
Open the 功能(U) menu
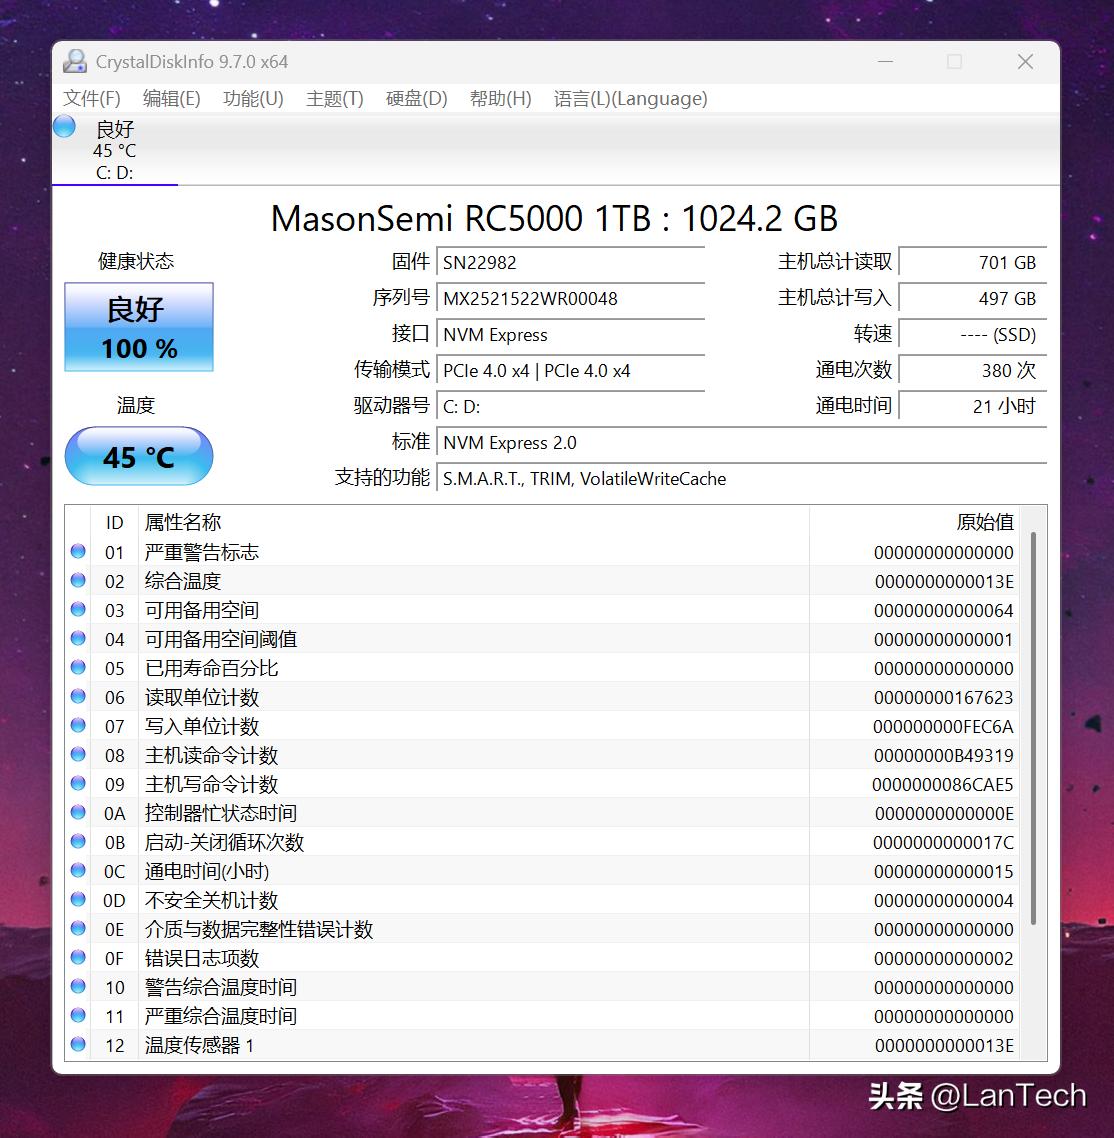pyautogui.click(x=253, y=98)
